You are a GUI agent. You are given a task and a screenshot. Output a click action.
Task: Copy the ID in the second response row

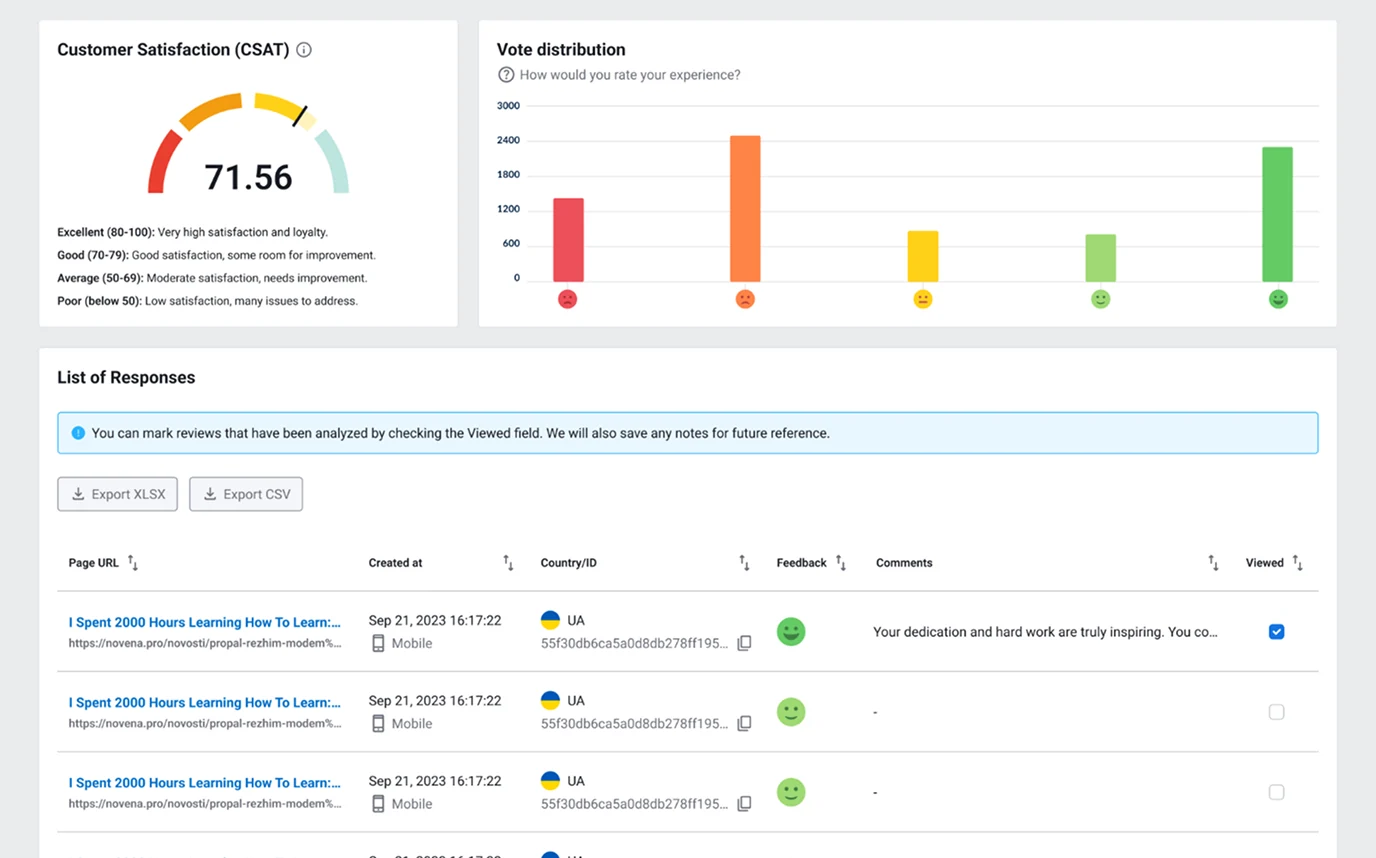[744, 723]
